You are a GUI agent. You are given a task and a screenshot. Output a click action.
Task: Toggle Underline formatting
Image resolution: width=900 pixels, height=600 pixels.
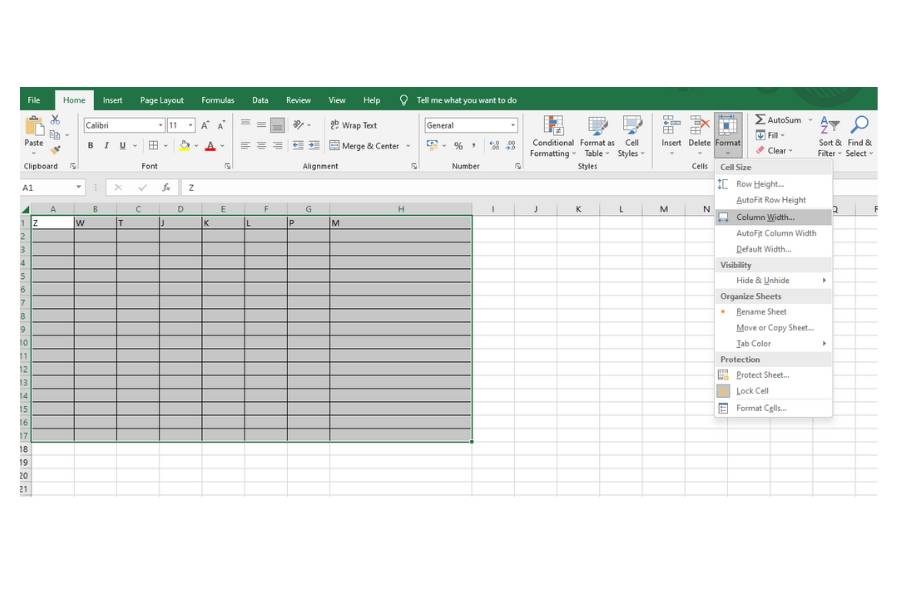122,146
